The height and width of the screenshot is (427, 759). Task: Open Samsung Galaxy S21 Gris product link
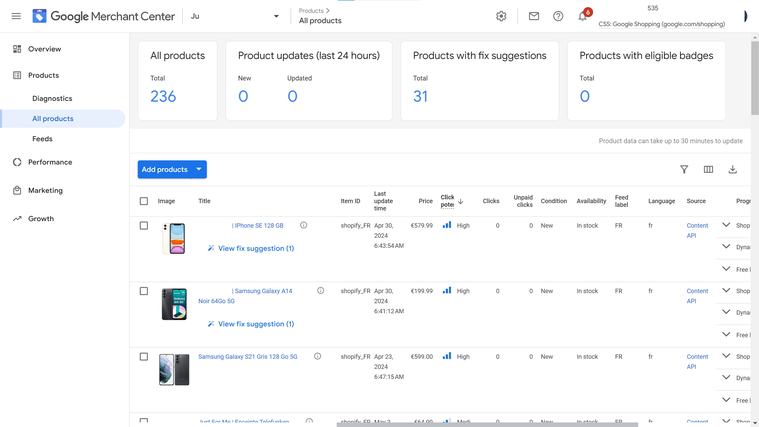point(247,357)
